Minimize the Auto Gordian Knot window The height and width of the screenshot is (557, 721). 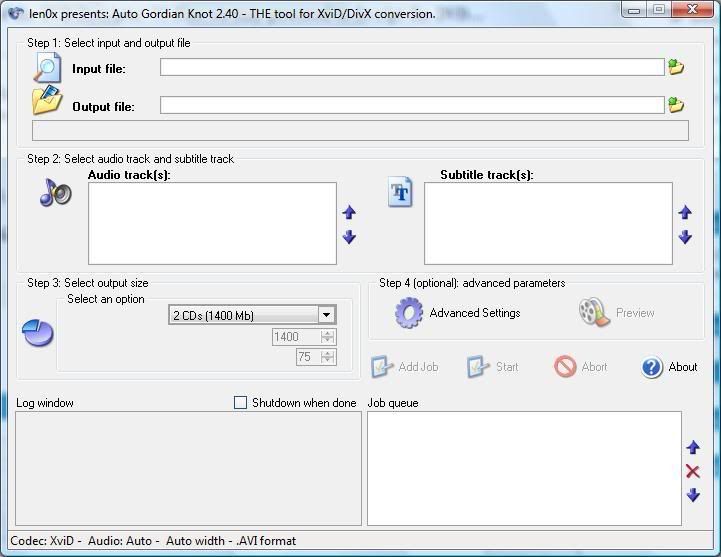pyautogui.click(x=634, y=10)
